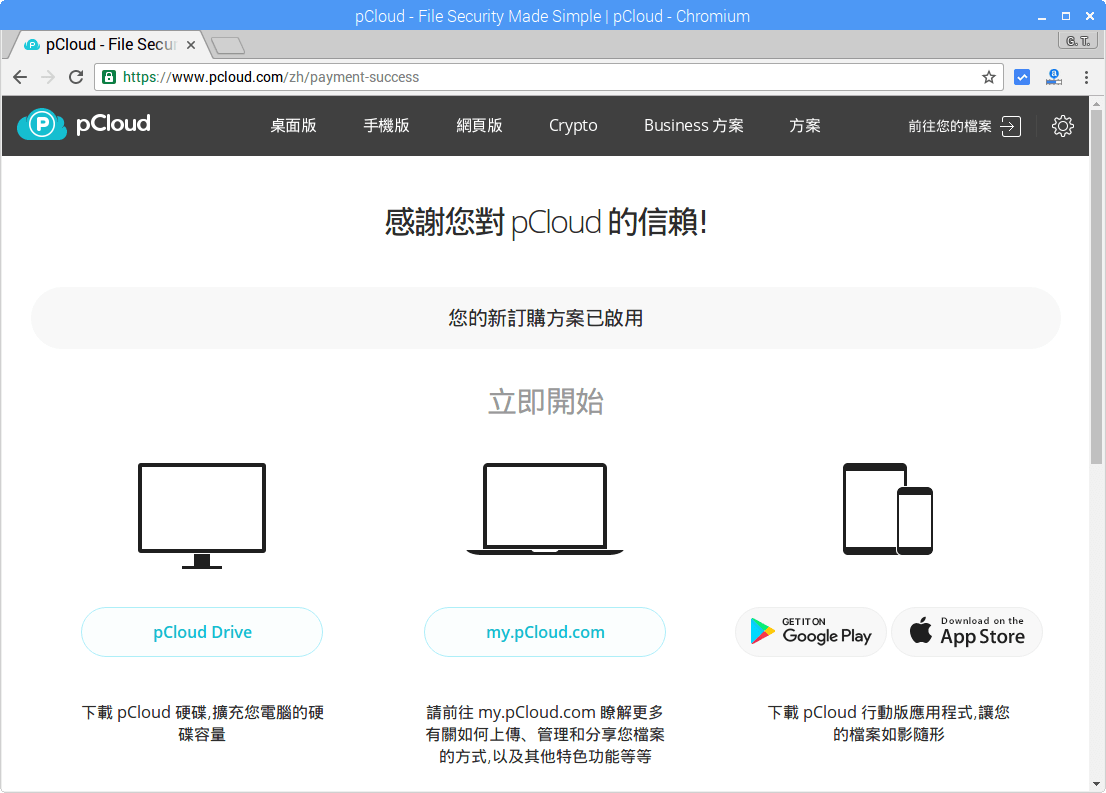
Task: Click the tablet and phone illustration for mobile apps
Action: 887,507
